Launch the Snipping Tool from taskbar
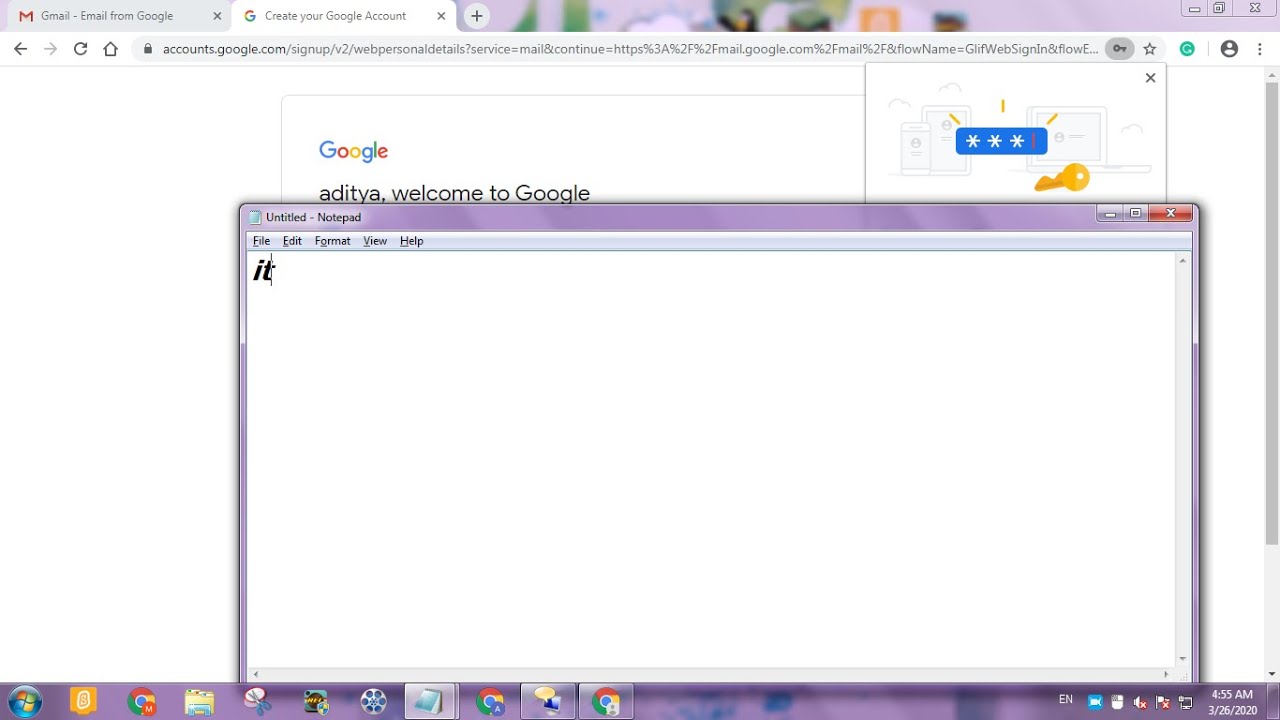The width and height of the screenshot is (1280, 720). pos(258,701)
